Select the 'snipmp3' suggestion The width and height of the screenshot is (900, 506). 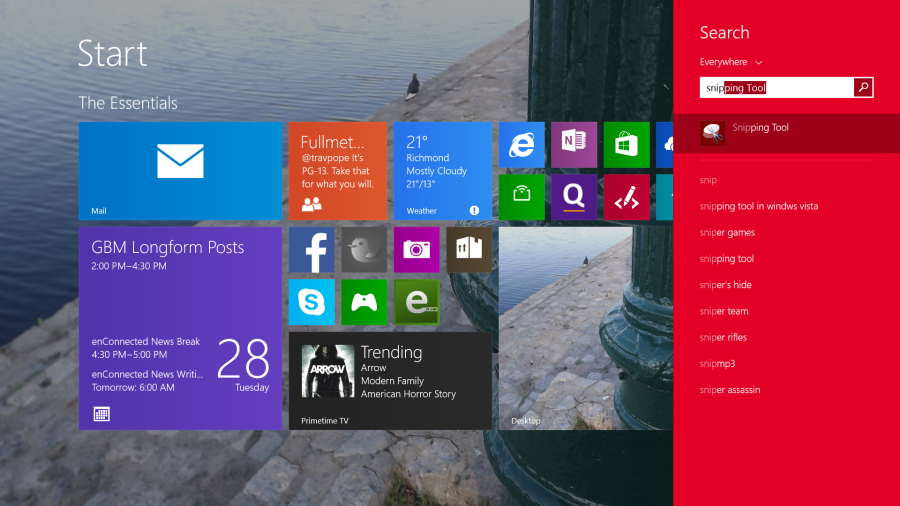coord(717,364)
